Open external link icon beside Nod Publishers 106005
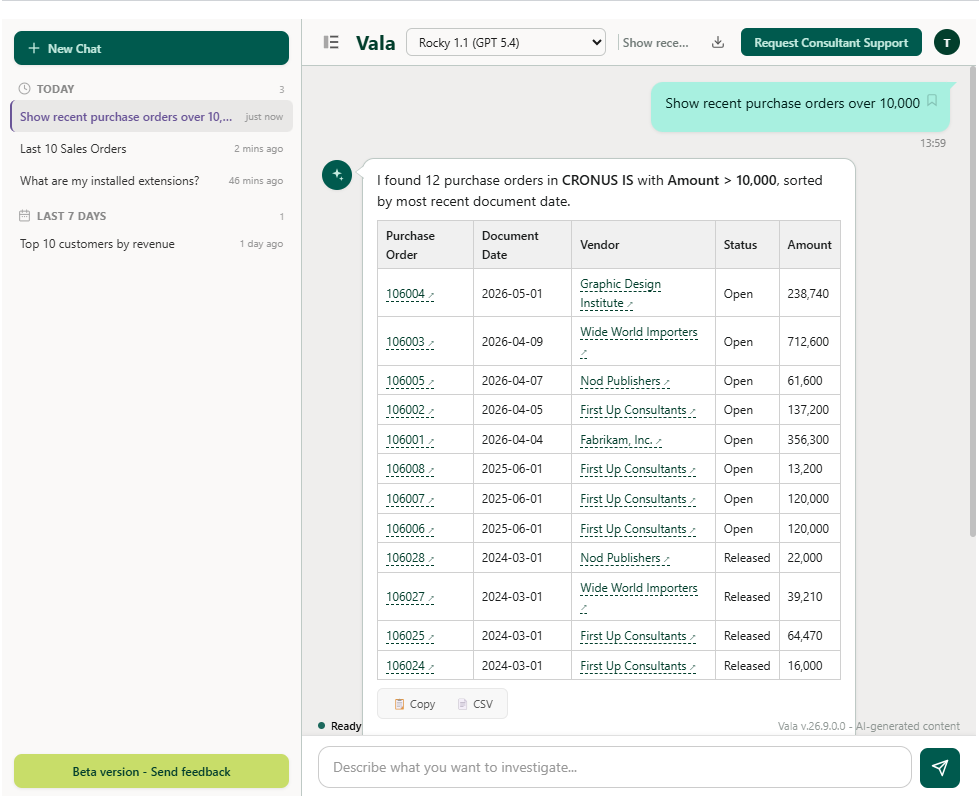 666,382
